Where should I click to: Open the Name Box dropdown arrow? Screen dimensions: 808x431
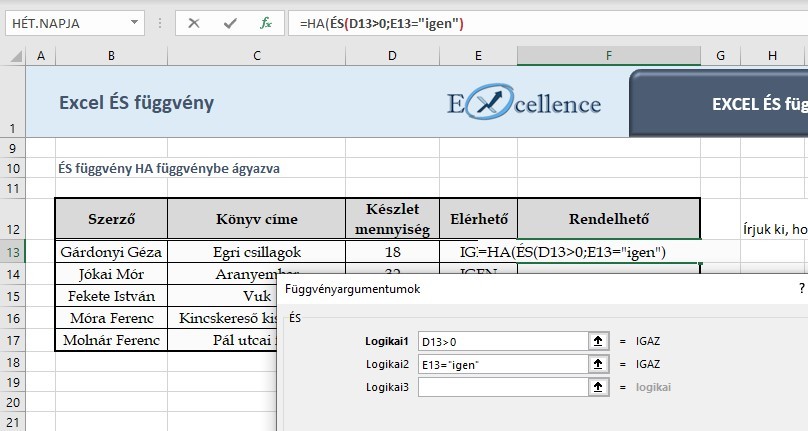pos(134,23)
